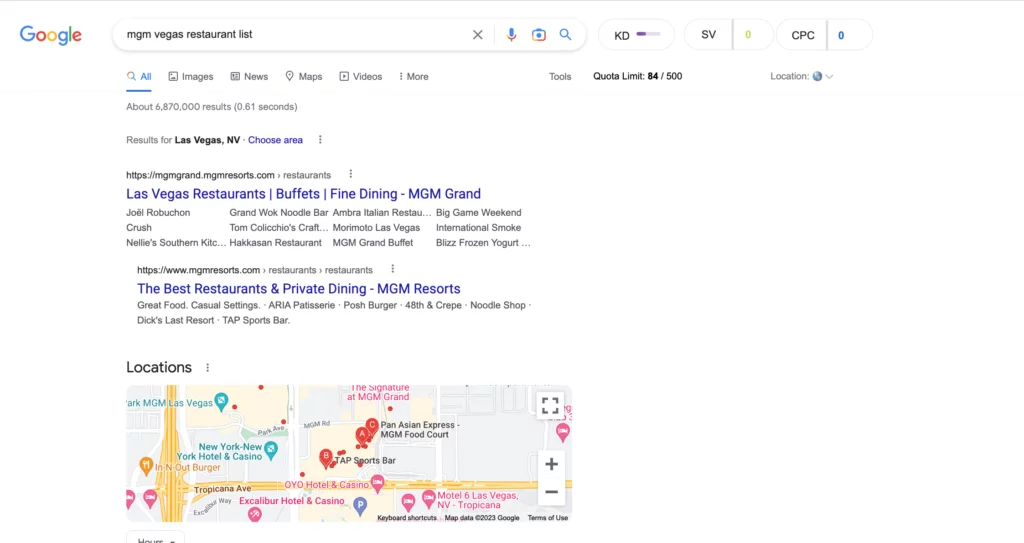Switch to the Maps tab
The height and width of the screenshot is (543, 1024).
click(303, 76)
